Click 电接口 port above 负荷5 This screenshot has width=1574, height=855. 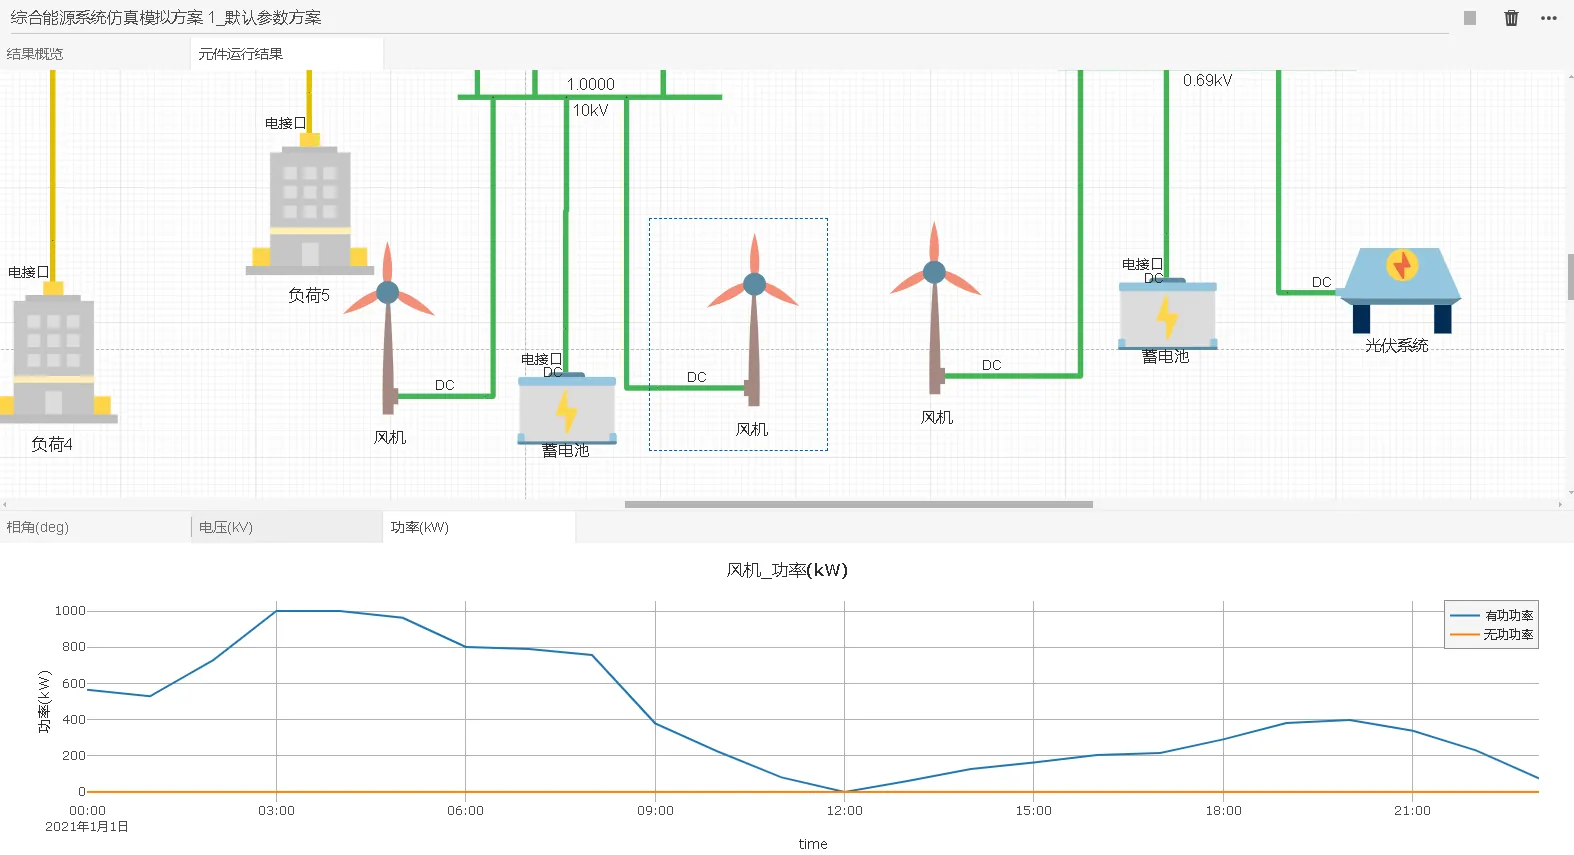pos(286,123)
